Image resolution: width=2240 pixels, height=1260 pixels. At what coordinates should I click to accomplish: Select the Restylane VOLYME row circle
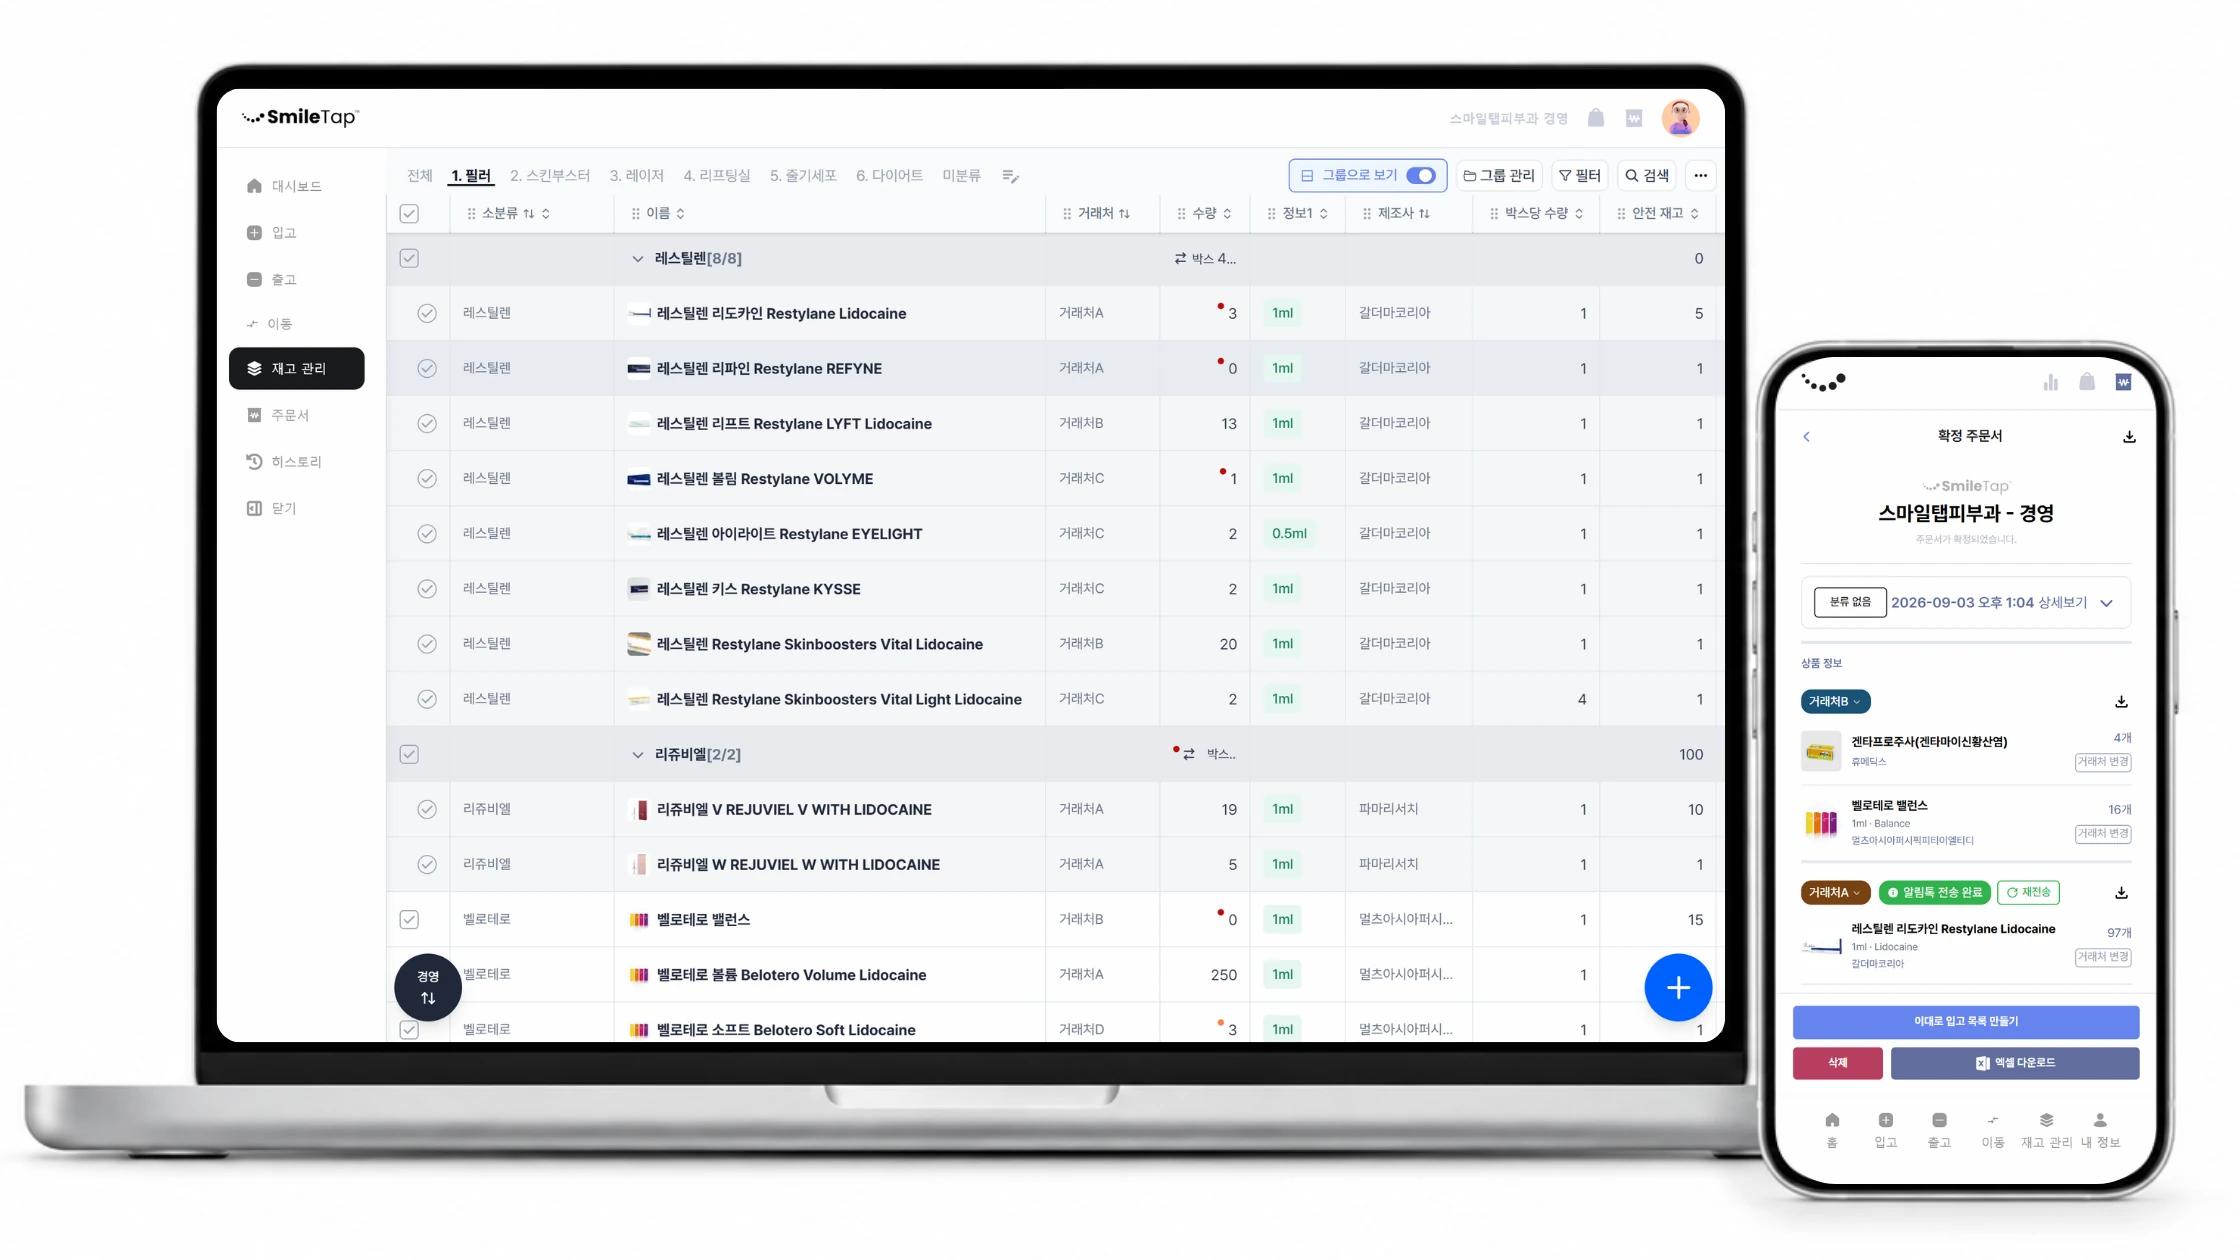(427, 478)
